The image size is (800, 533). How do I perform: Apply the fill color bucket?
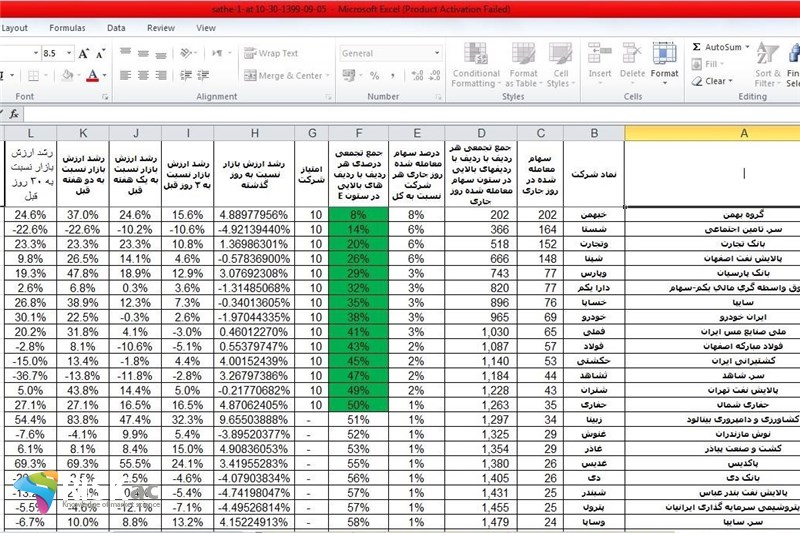click(67, 75)
